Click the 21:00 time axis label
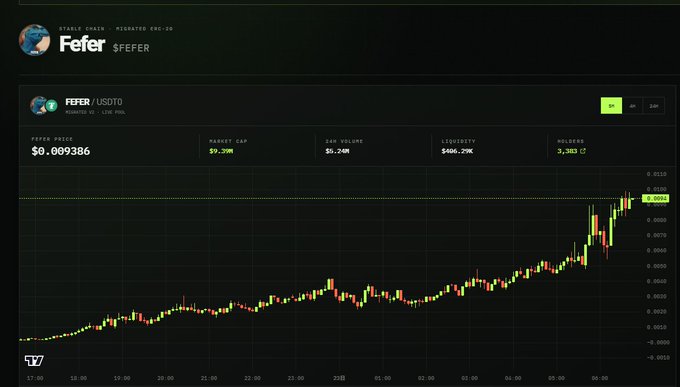 [x=209, y=378]
